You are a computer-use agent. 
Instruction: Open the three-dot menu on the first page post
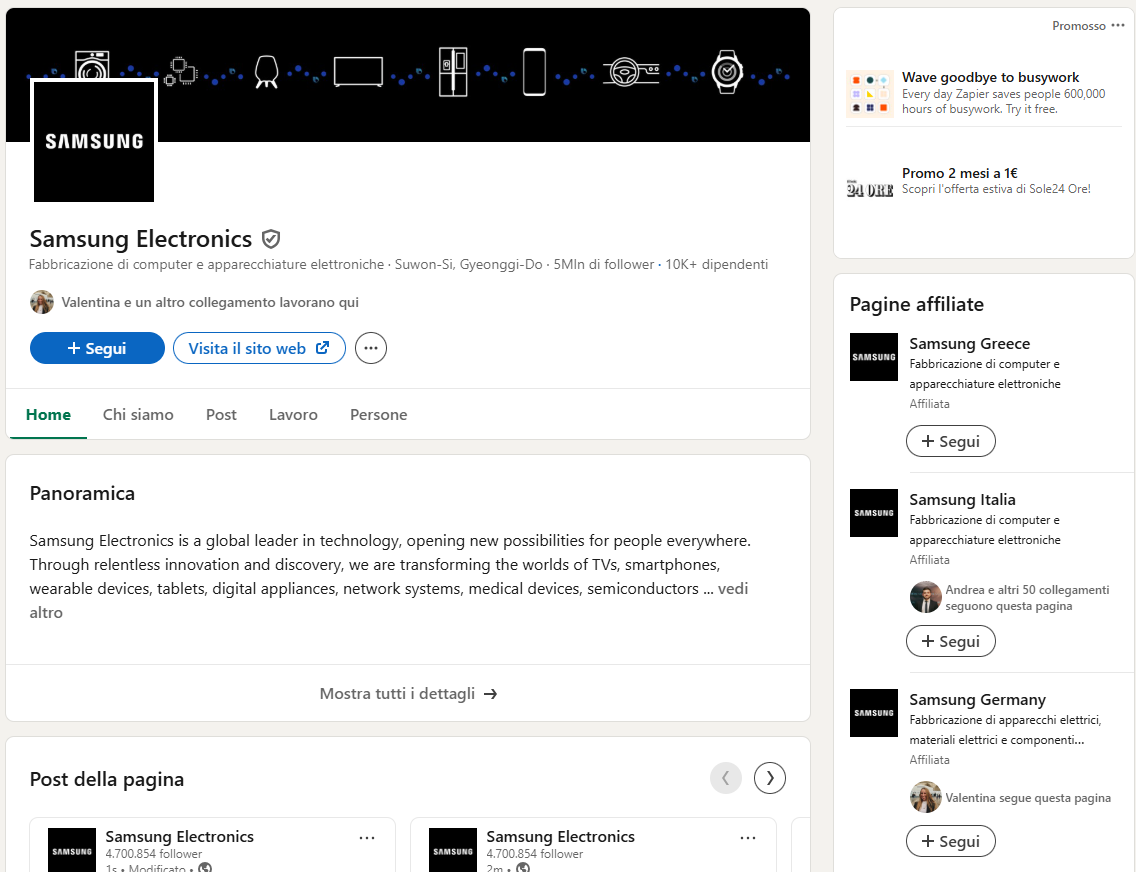(367, 837)
